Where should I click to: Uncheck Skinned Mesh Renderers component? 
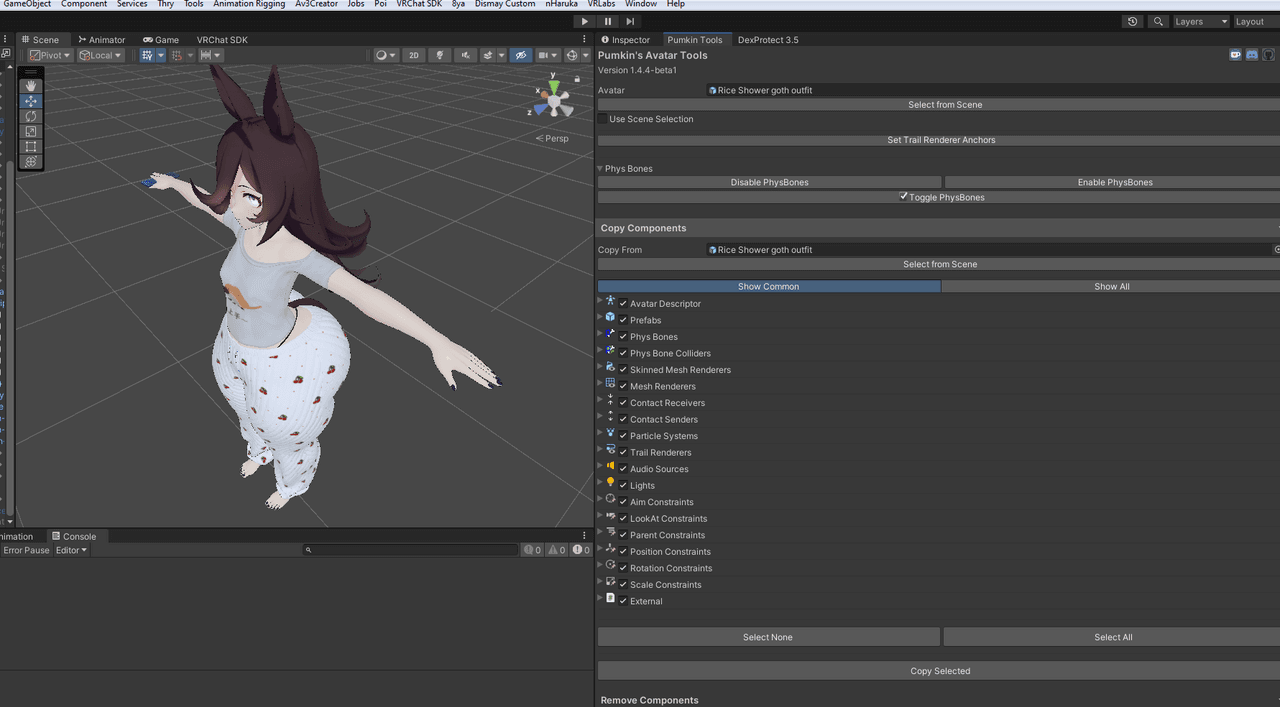[x=623, y=370]
